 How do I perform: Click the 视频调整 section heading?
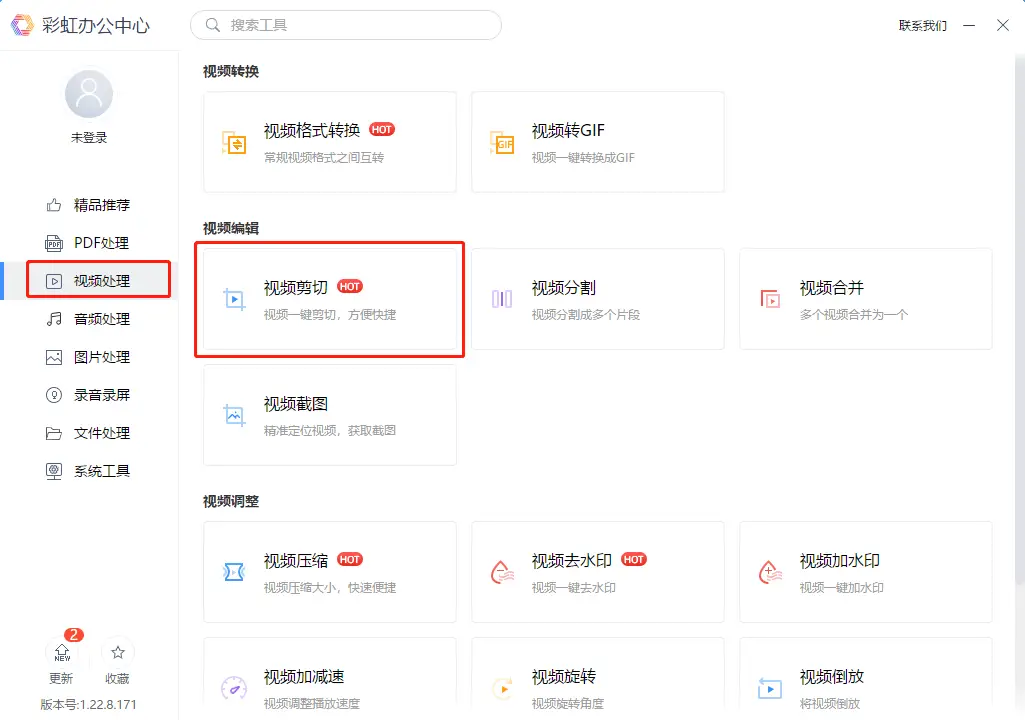coord(231,502)
